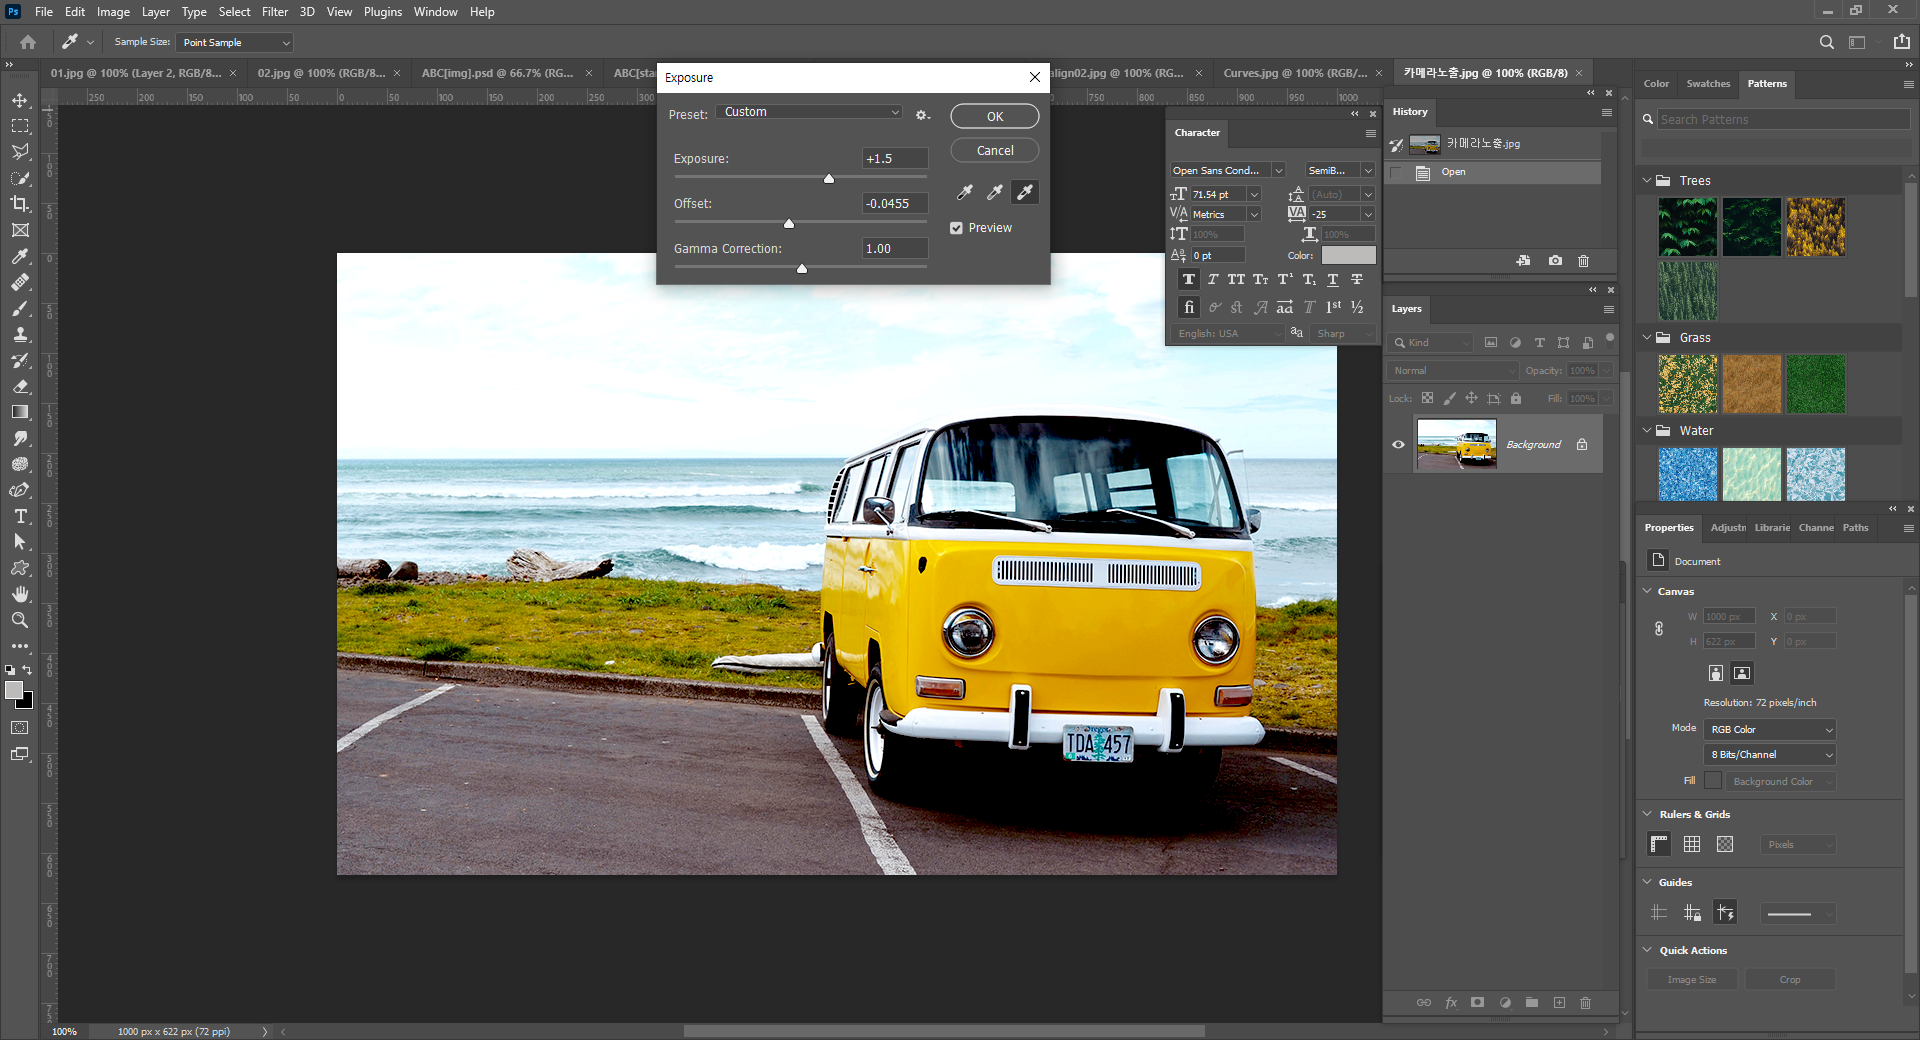Click the Open state in History
The image size is (1920, 1040).
(x=1493, y=172)
